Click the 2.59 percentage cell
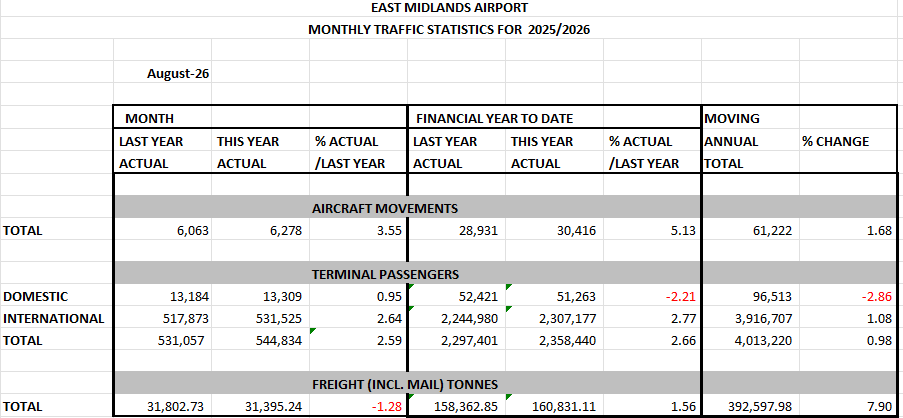This screenshot has width=903, height=418. [390, 340]
